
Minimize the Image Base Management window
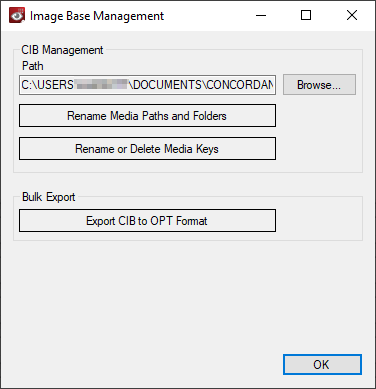[x=261, y=15]
